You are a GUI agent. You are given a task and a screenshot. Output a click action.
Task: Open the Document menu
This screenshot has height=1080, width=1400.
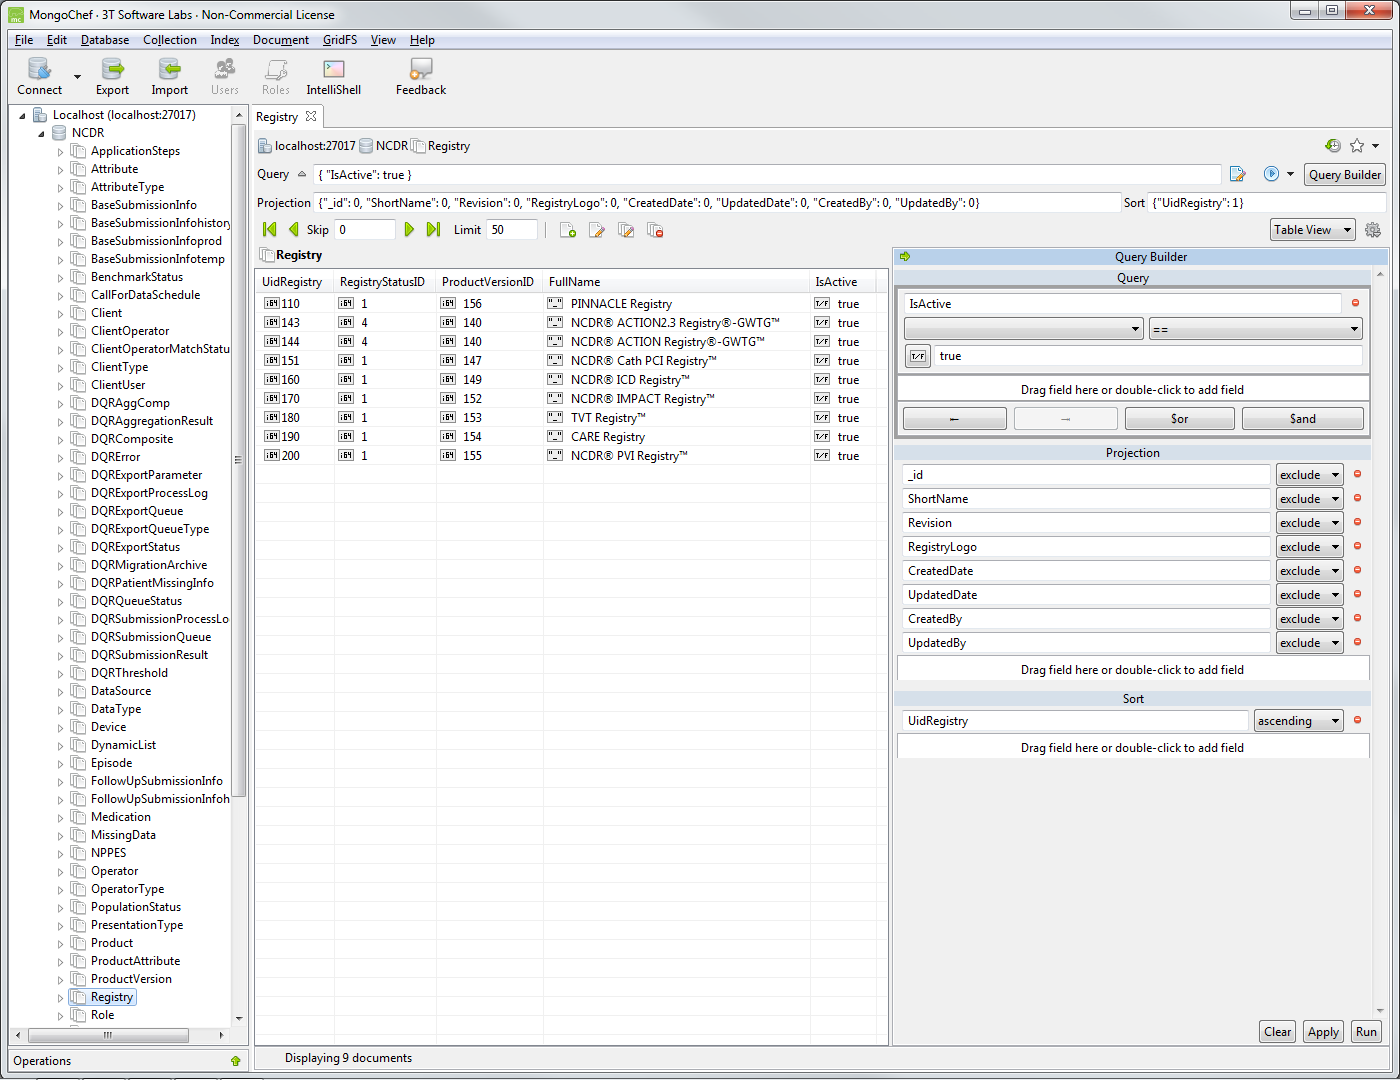tap(281, 40)
